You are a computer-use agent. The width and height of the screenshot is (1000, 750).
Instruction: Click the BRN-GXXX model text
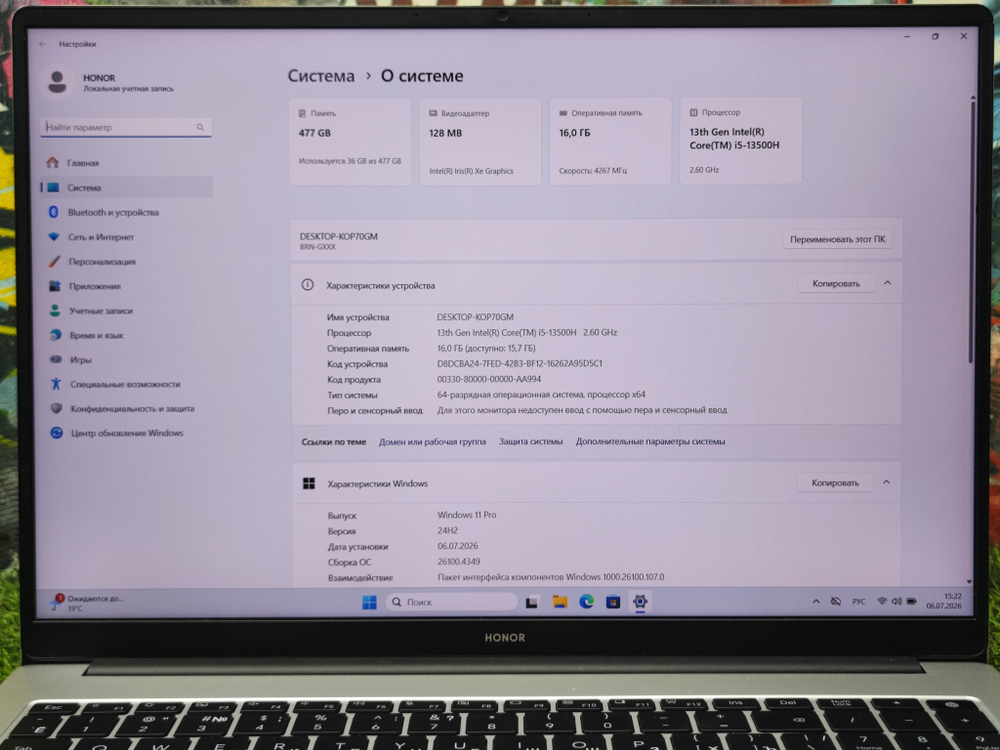[x=318, y=247]
